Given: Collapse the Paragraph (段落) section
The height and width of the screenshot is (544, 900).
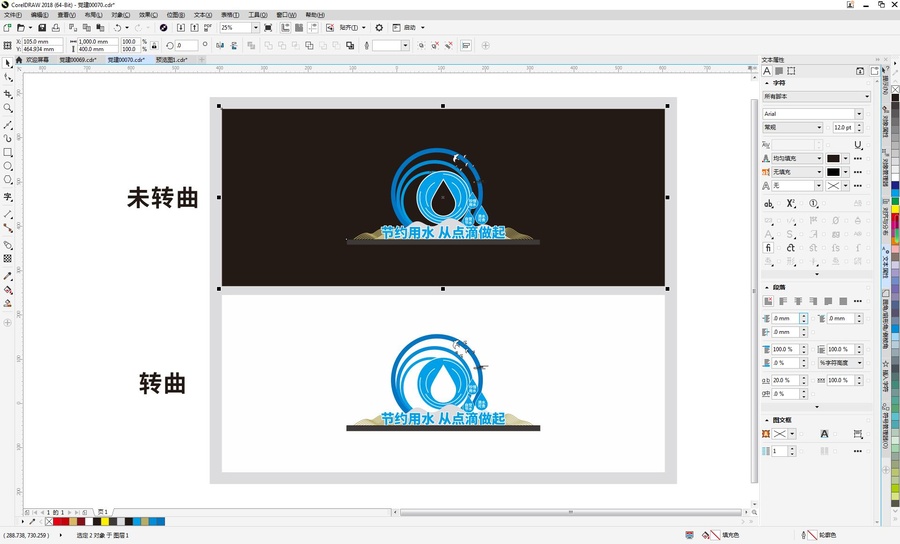Looking at the screenshot, I should click(767, 287).
